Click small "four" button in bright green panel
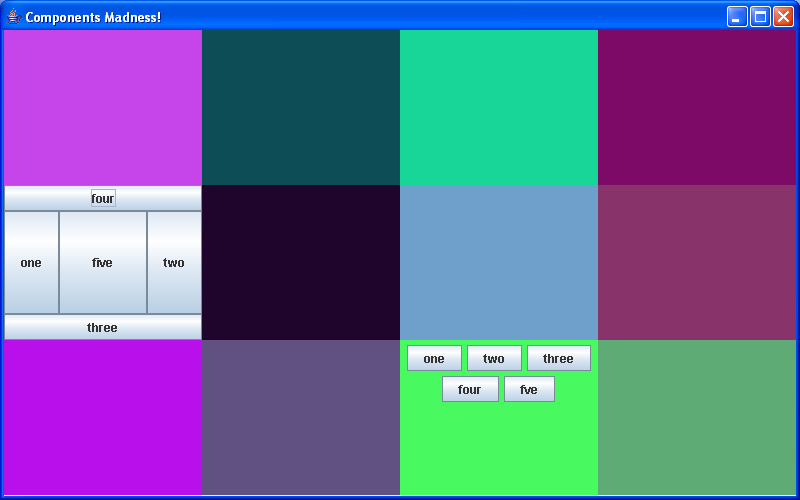The width and height of the screenshot is (800, 500). coord(470,389)
